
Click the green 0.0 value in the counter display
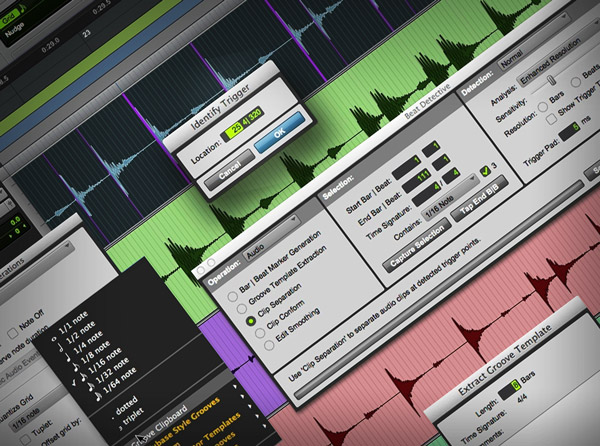tap(15, 221)
